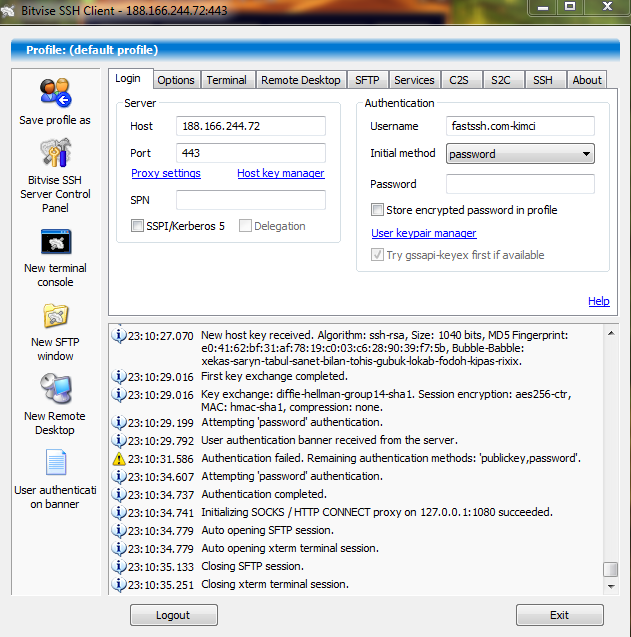Open the Services tab
This screenshot has height=637, width=631.
coord(414,80)
